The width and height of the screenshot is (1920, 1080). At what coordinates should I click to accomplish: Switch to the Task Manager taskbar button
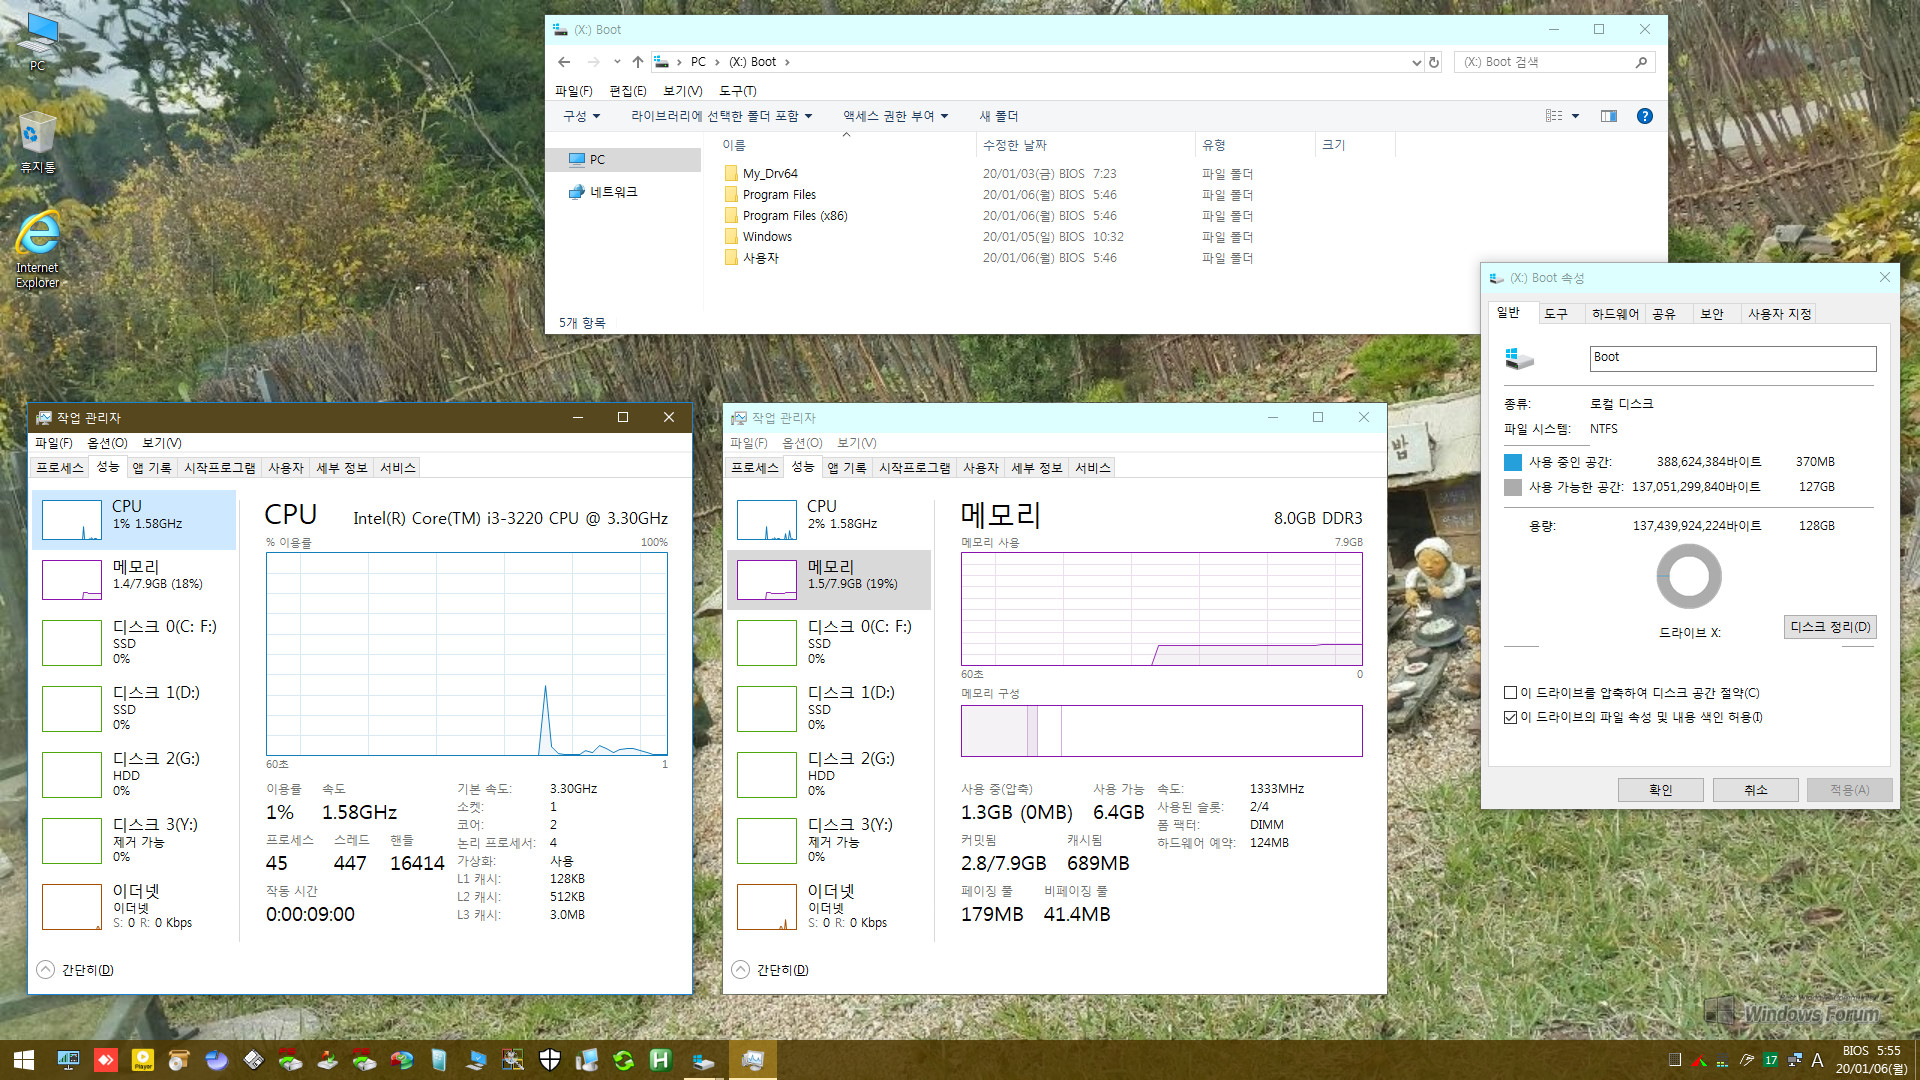pos(753,1060)
